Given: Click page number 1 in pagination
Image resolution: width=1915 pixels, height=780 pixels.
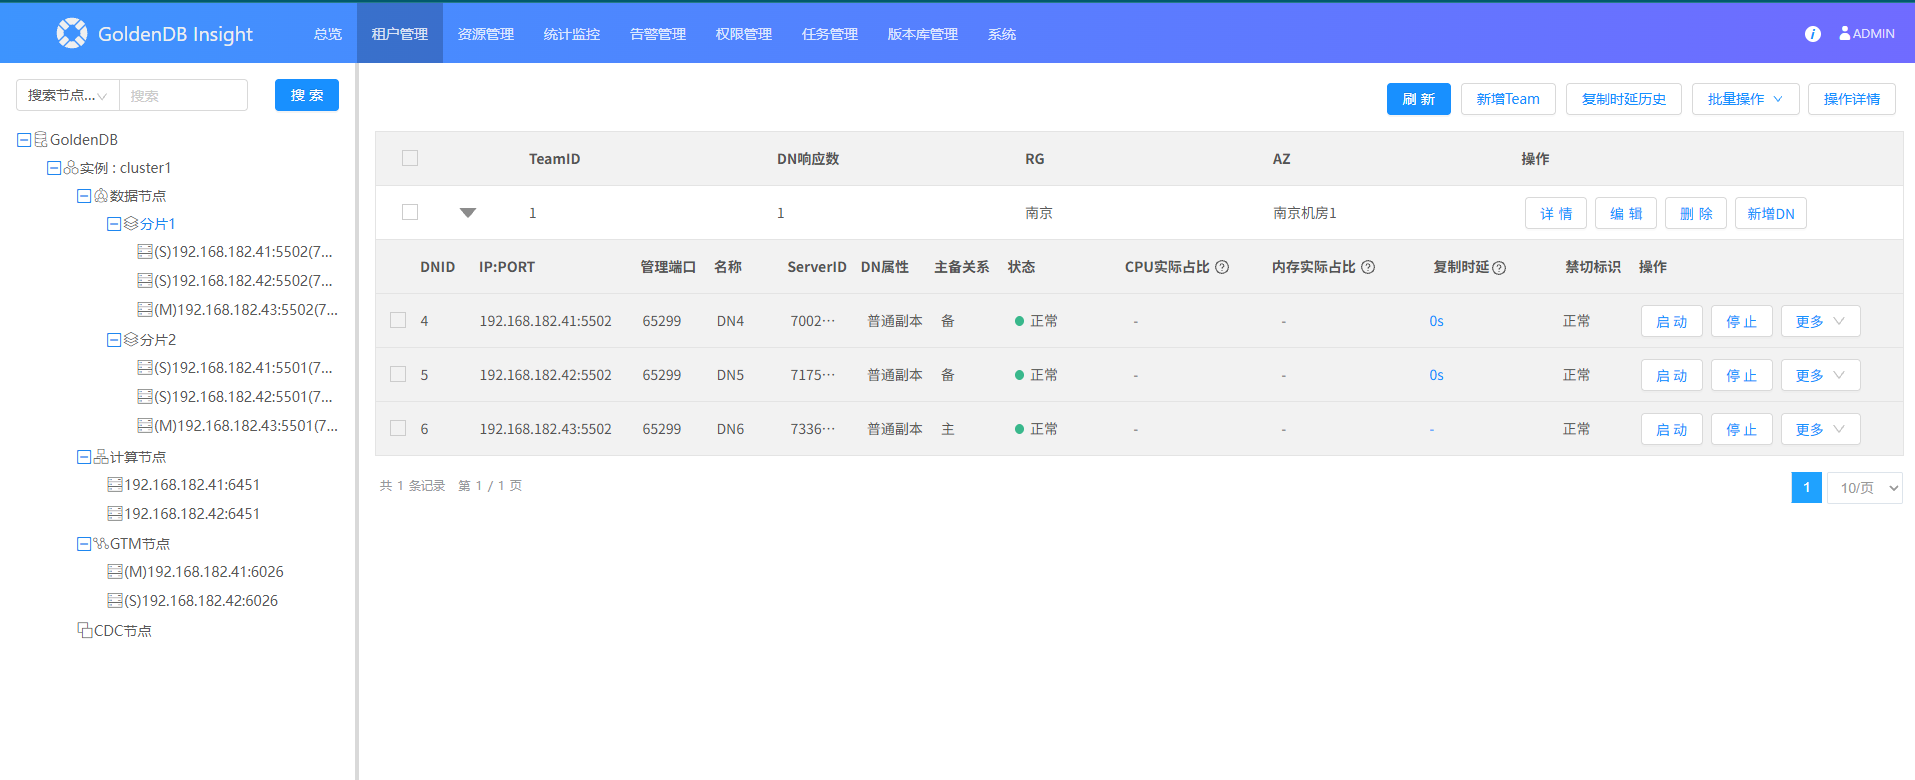Looking at the screenshot, I should click(x=1806, y=488).
